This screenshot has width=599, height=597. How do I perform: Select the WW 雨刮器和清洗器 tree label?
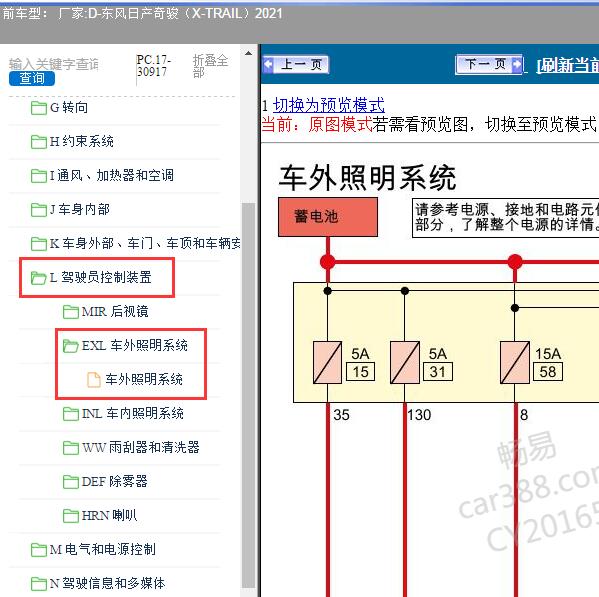[x=141, y=448]
